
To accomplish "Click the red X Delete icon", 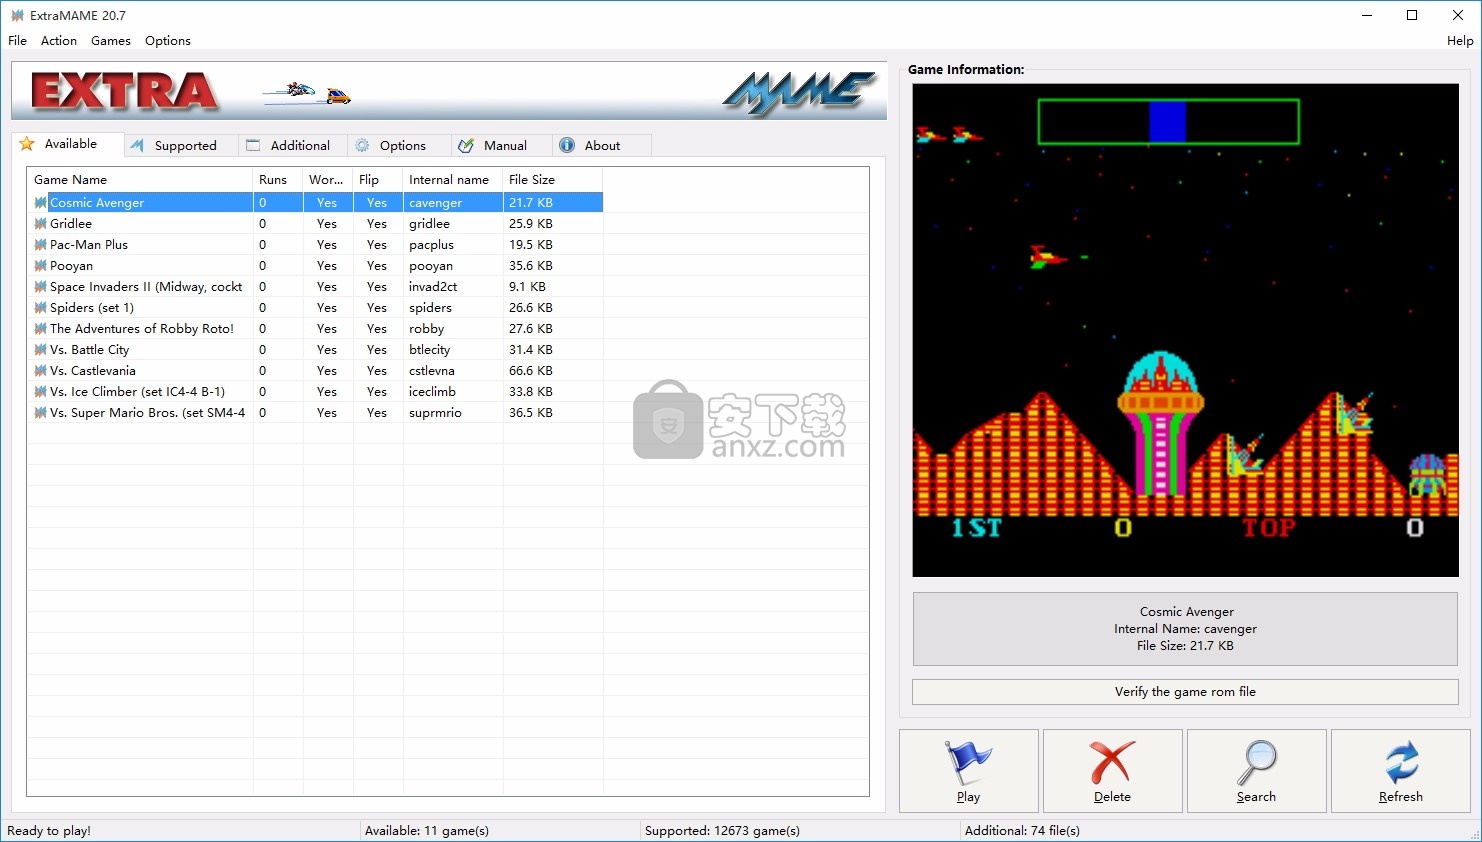I will pyautogui.click(x=1112, y=762).
